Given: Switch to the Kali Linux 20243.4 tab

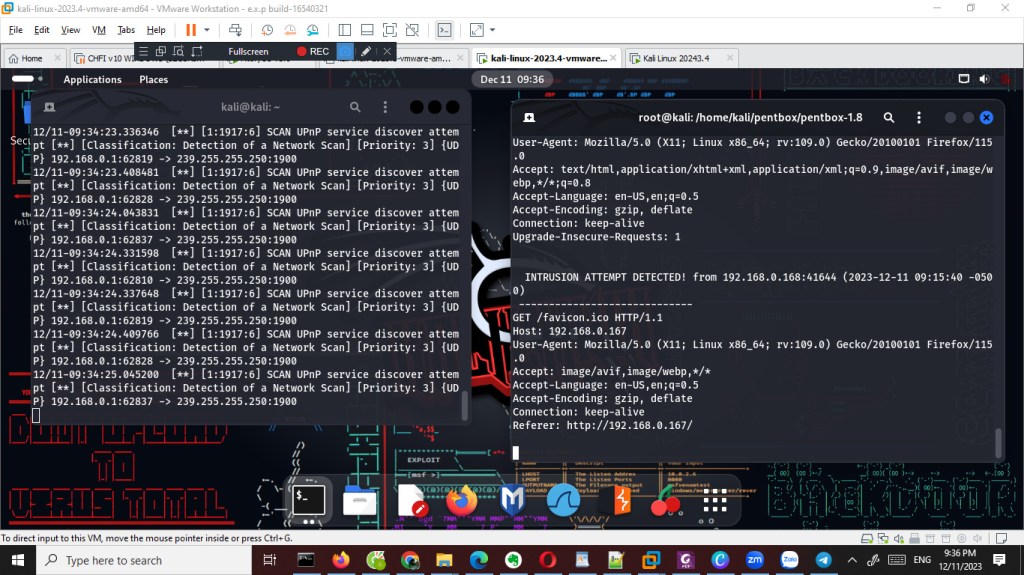Looking at the screenshot, I should 676,58.
